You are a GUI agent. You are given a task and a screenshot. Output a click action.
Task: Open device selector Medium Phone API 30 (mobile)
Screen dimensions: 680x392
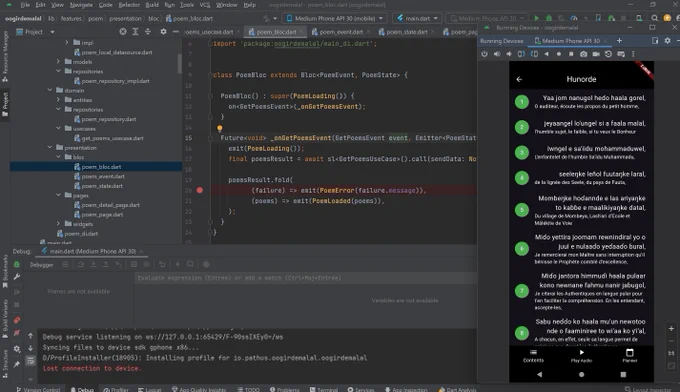point(335,18)
